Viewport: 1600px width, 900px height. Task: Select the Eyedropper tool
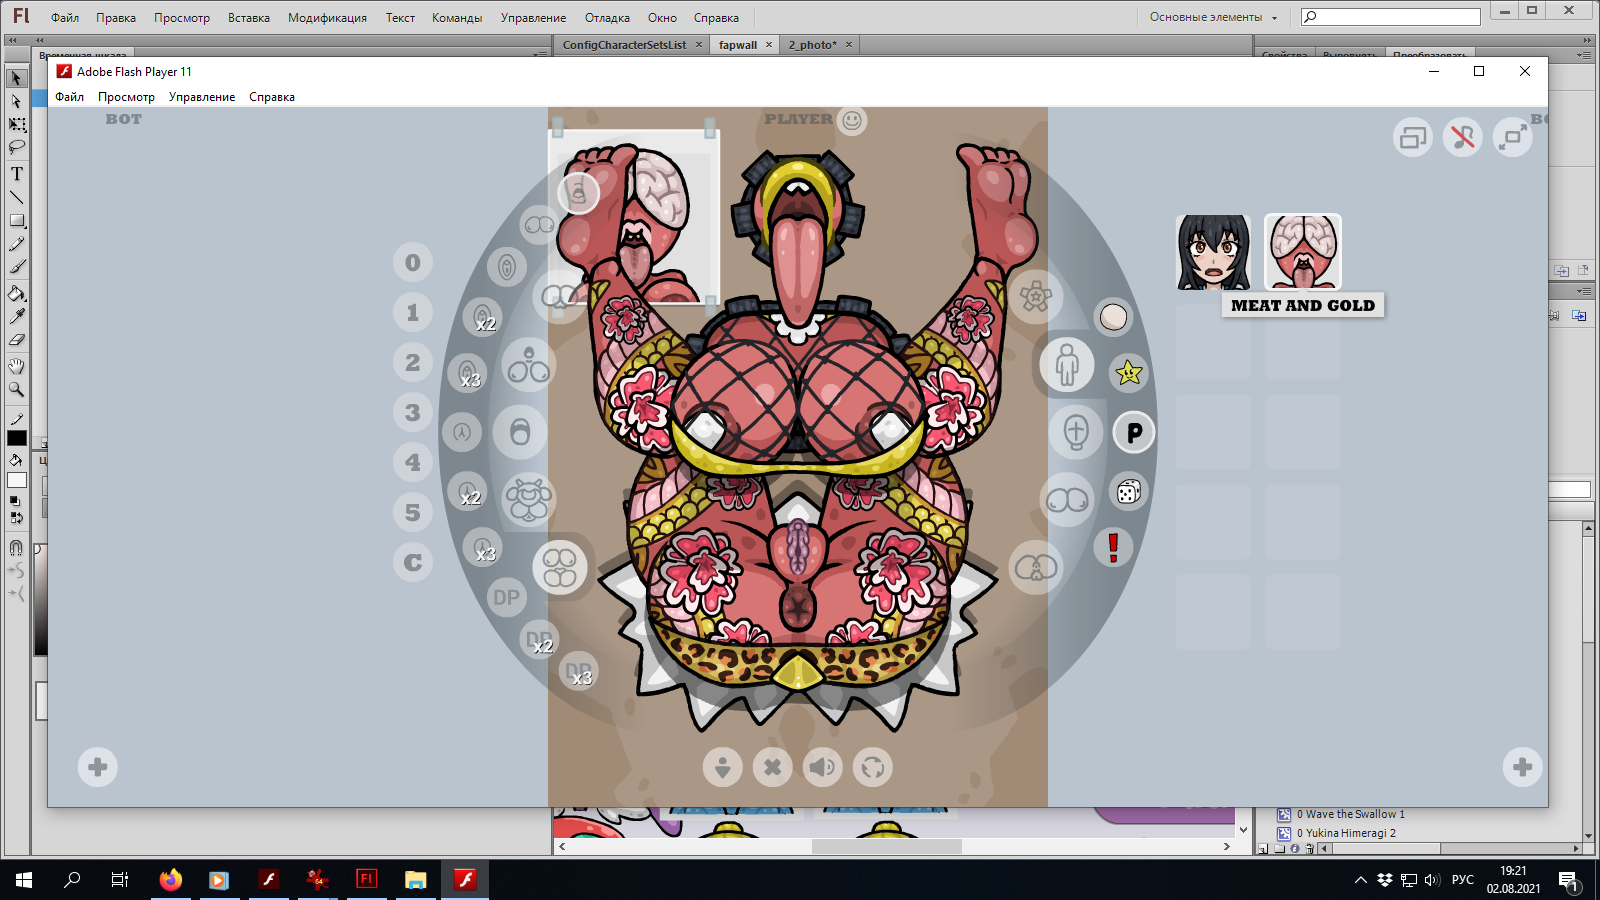(16, 316)
